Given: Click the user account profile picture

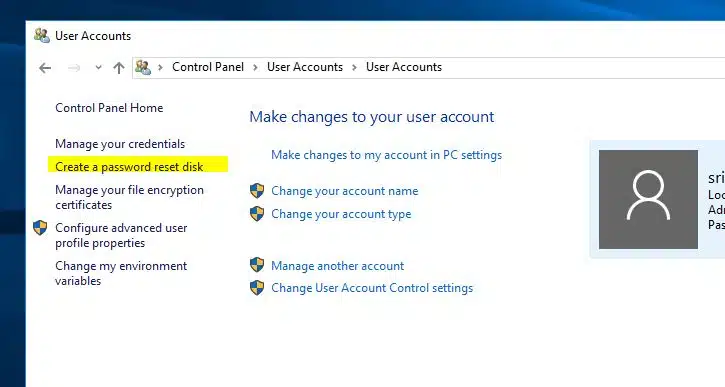Looking at the screenshot, I should click(648, 199).
